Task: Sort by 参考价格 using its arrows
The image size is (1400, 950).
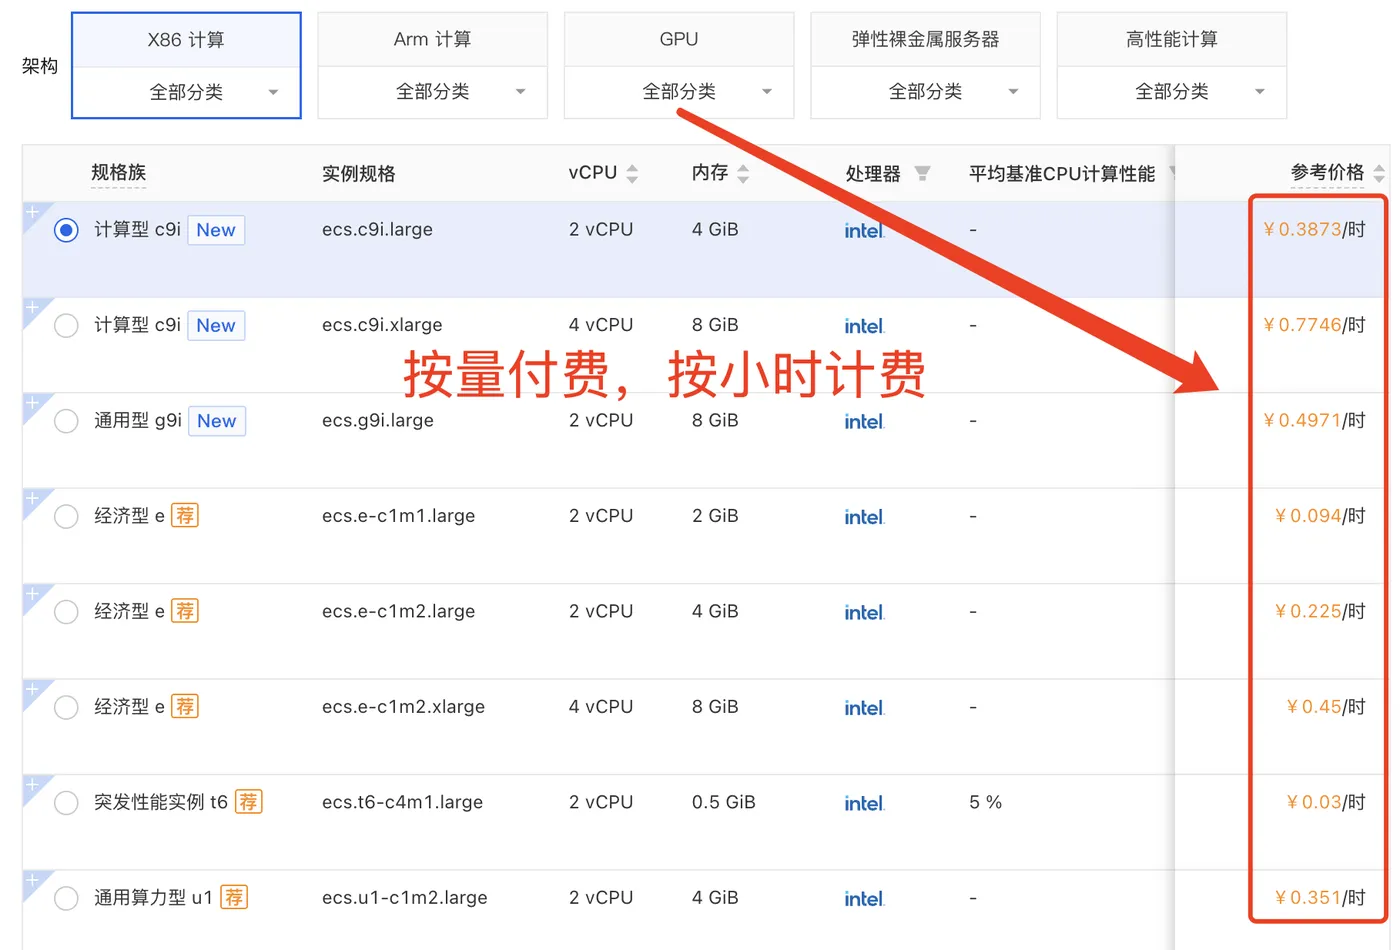Action: pyautogui.click(x=1379, y=173)
